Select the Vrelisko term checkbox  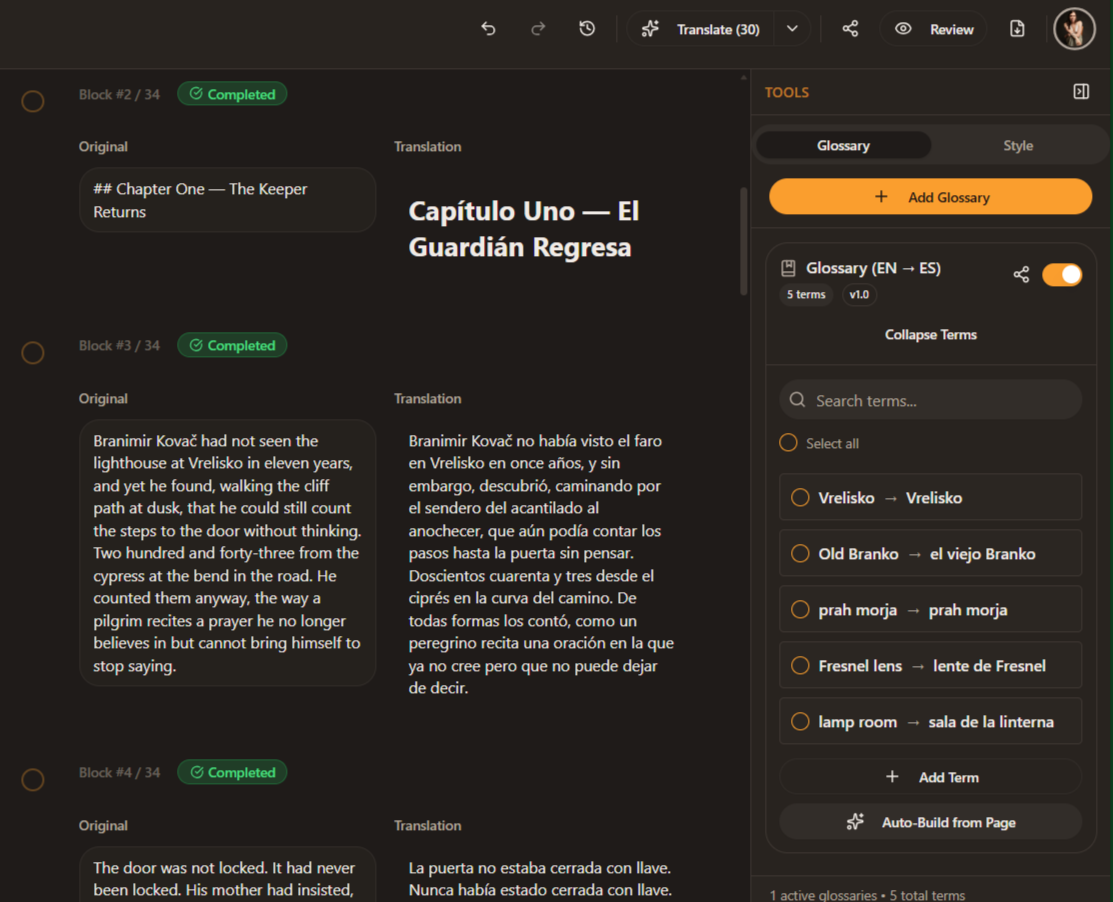click(x=800, y=497)
